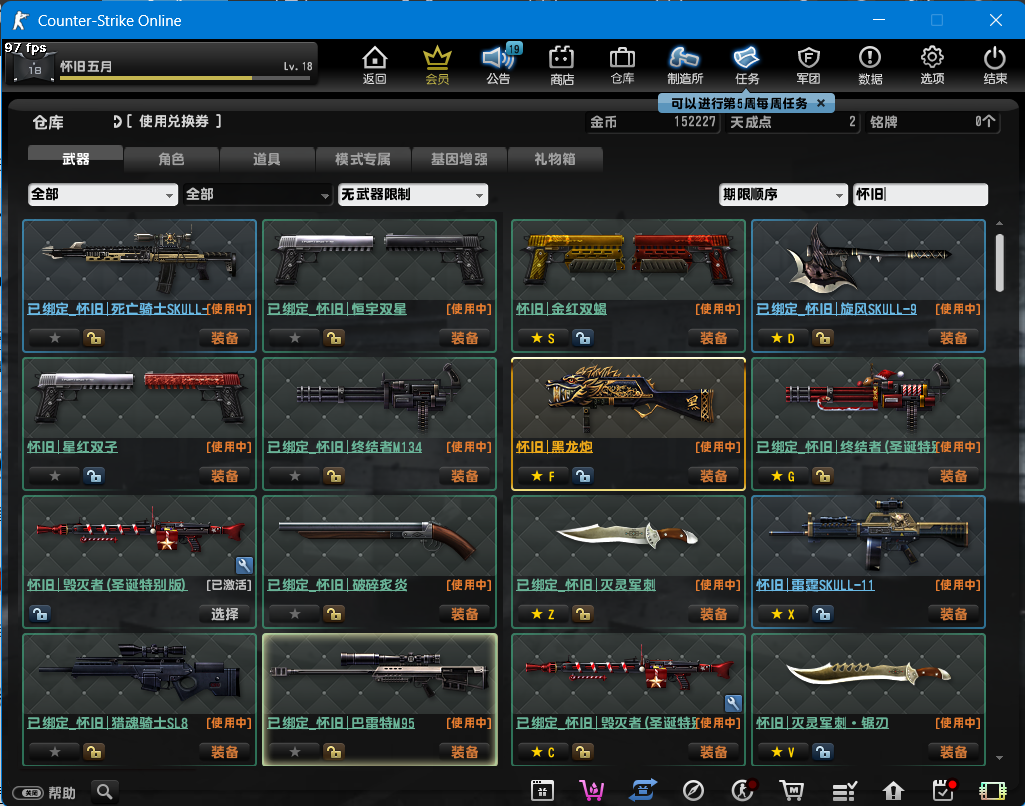Expand the dark 全部 sub-category dropdown
The width and height of the screenshot is (1025, 806).
(x=257, y=194)
